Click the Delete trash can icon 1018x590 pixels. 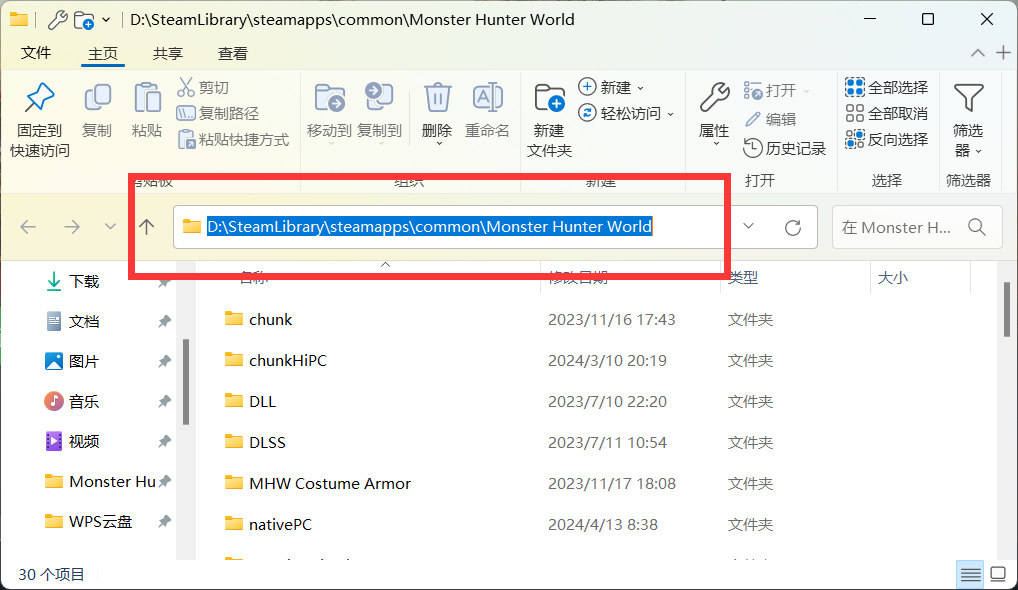pos(438,98)
